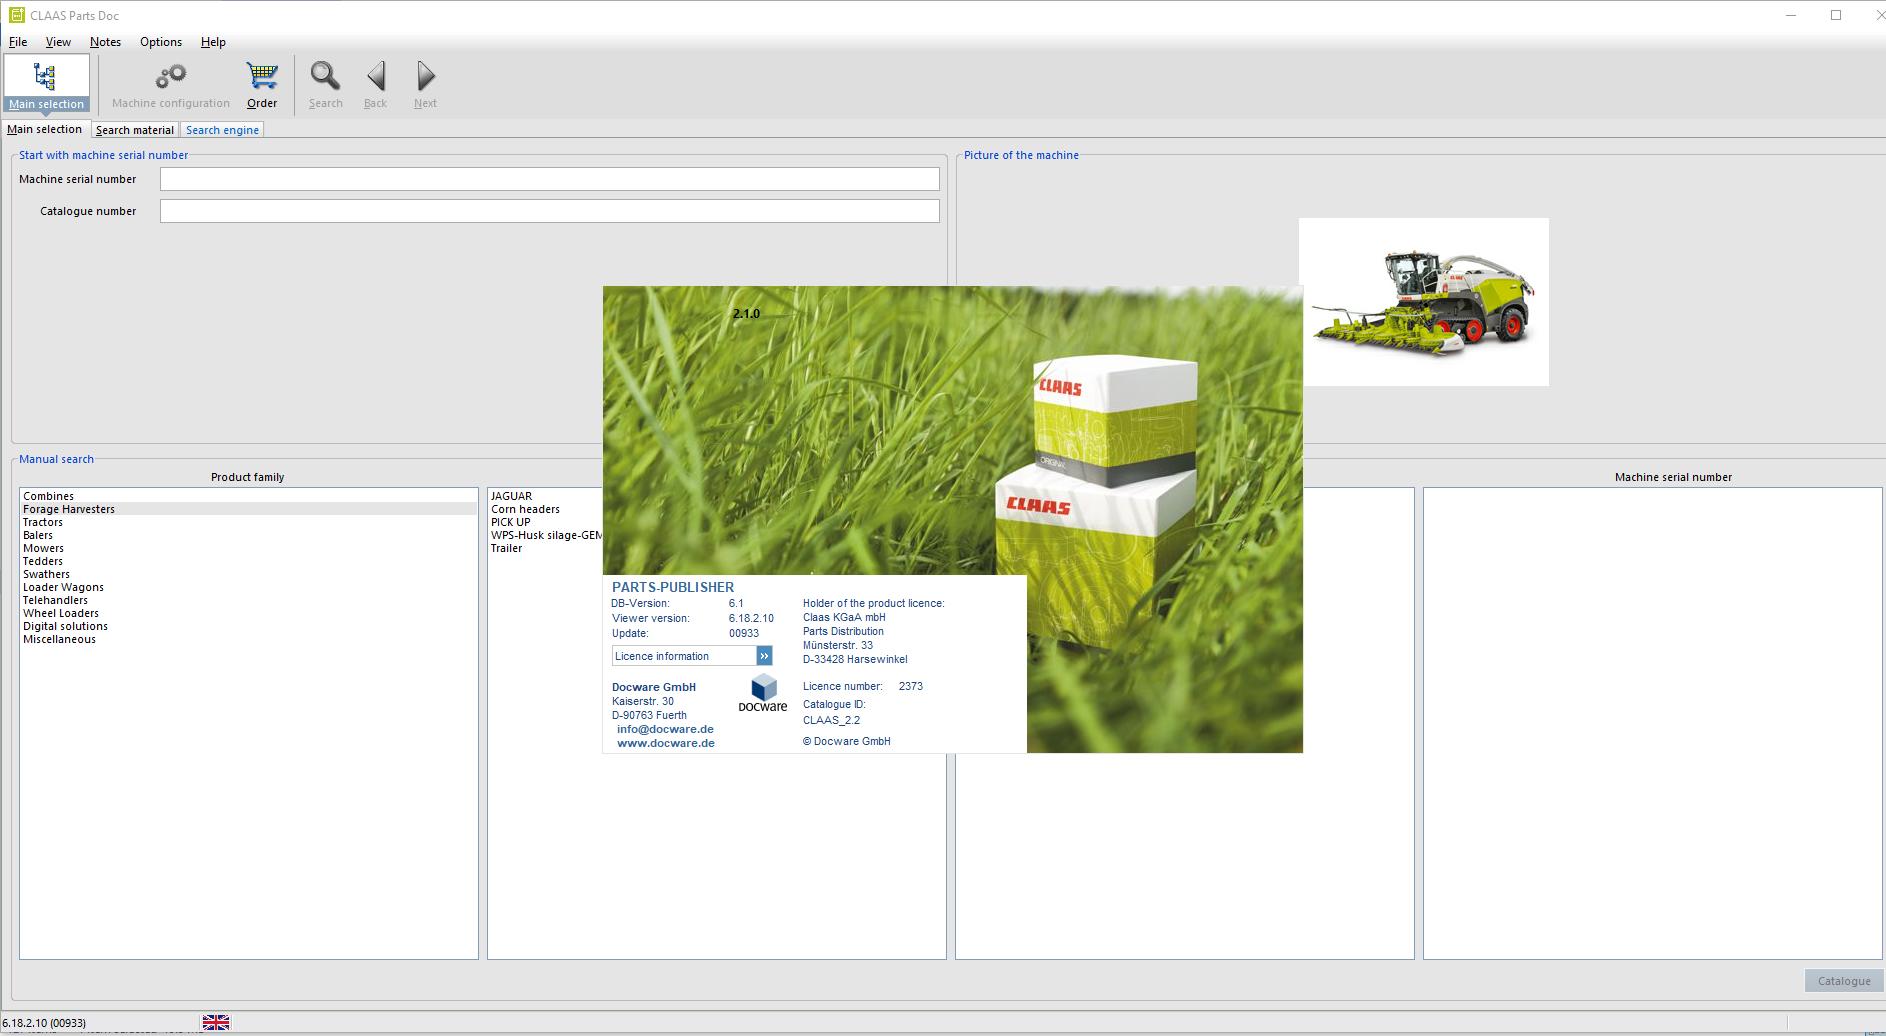The height and width of the screenshot is (1036, 1886).
Task: Open the Order shopping cart icon
Action: [x=262, y=77]
